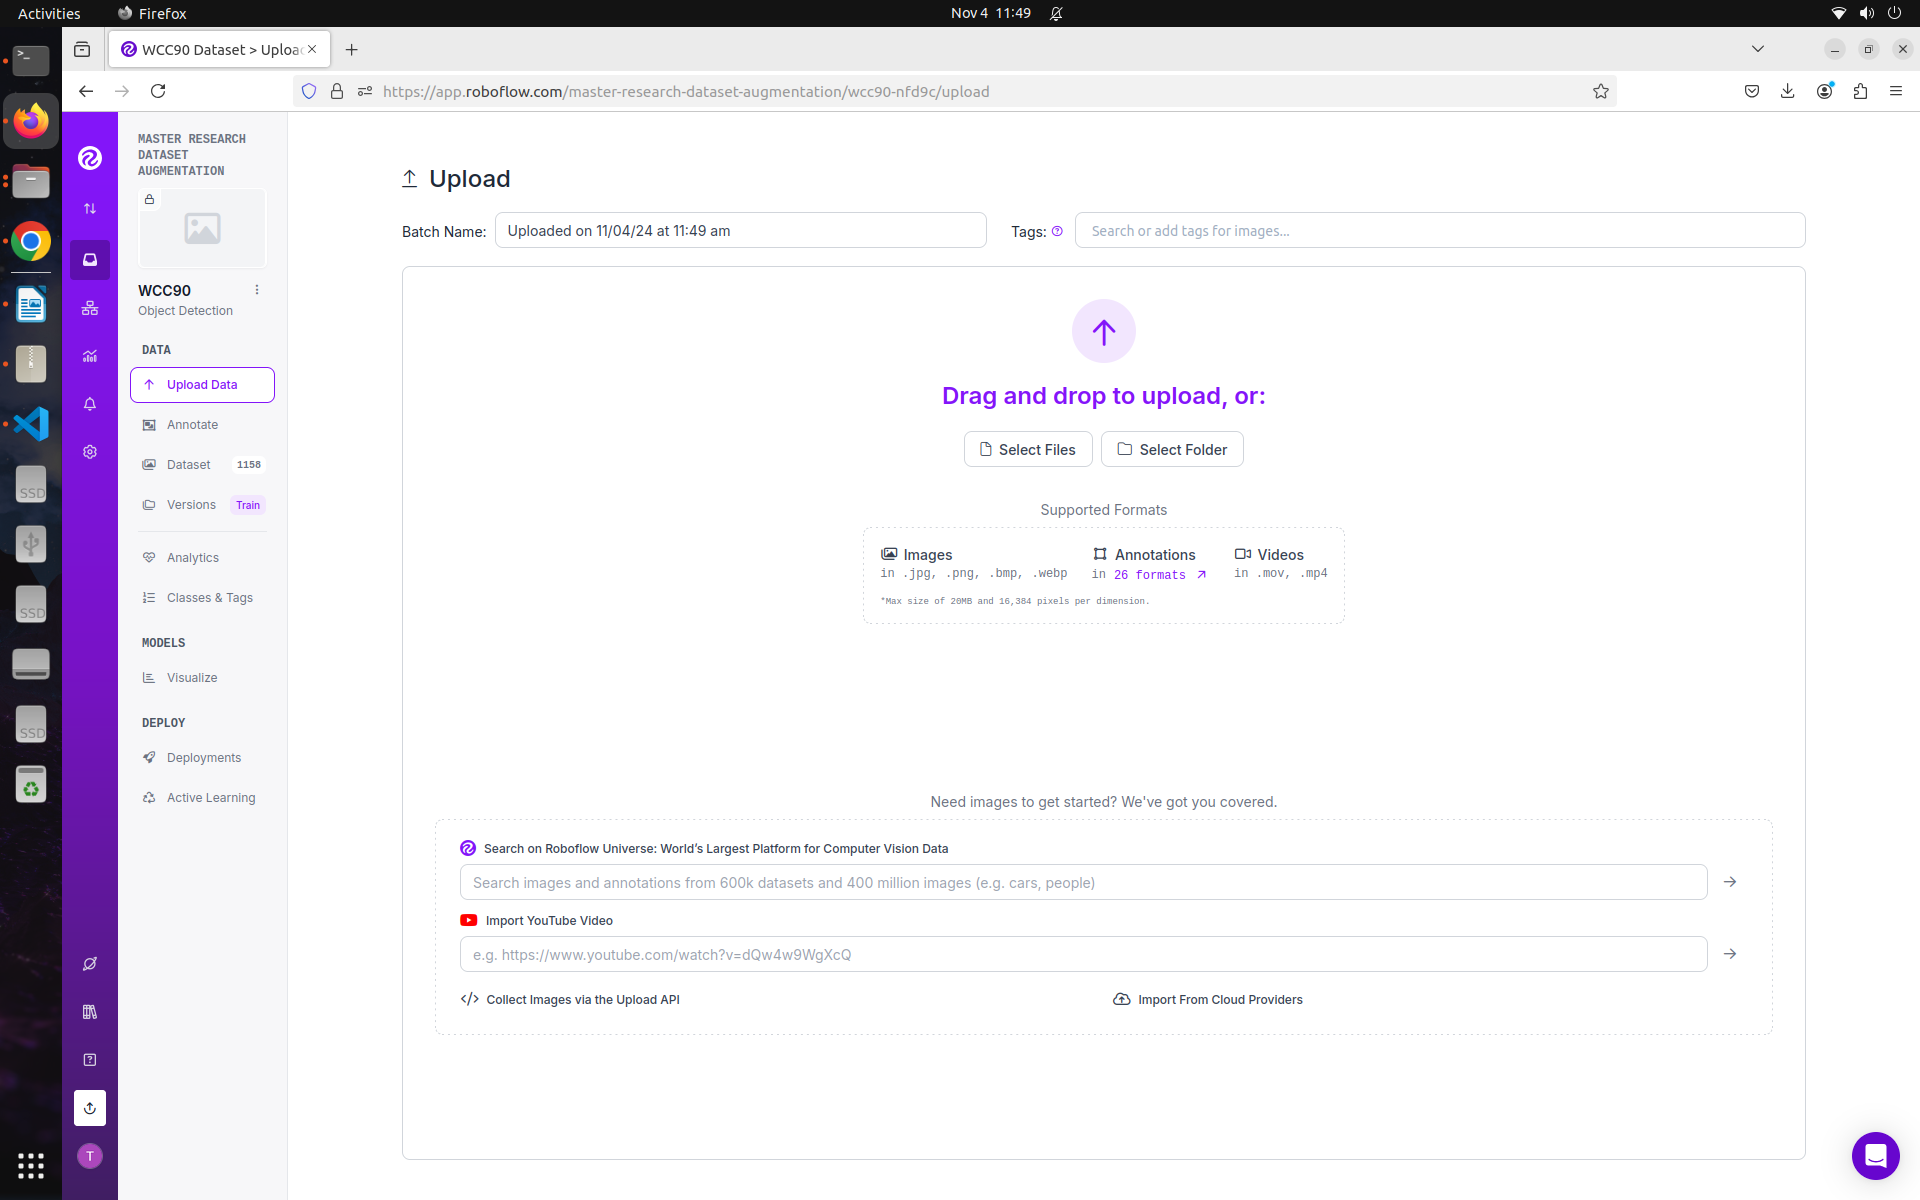This screenshot has width=1920, height=1200.
Task: Click the Select Files button
Action: pos(1027,450)
